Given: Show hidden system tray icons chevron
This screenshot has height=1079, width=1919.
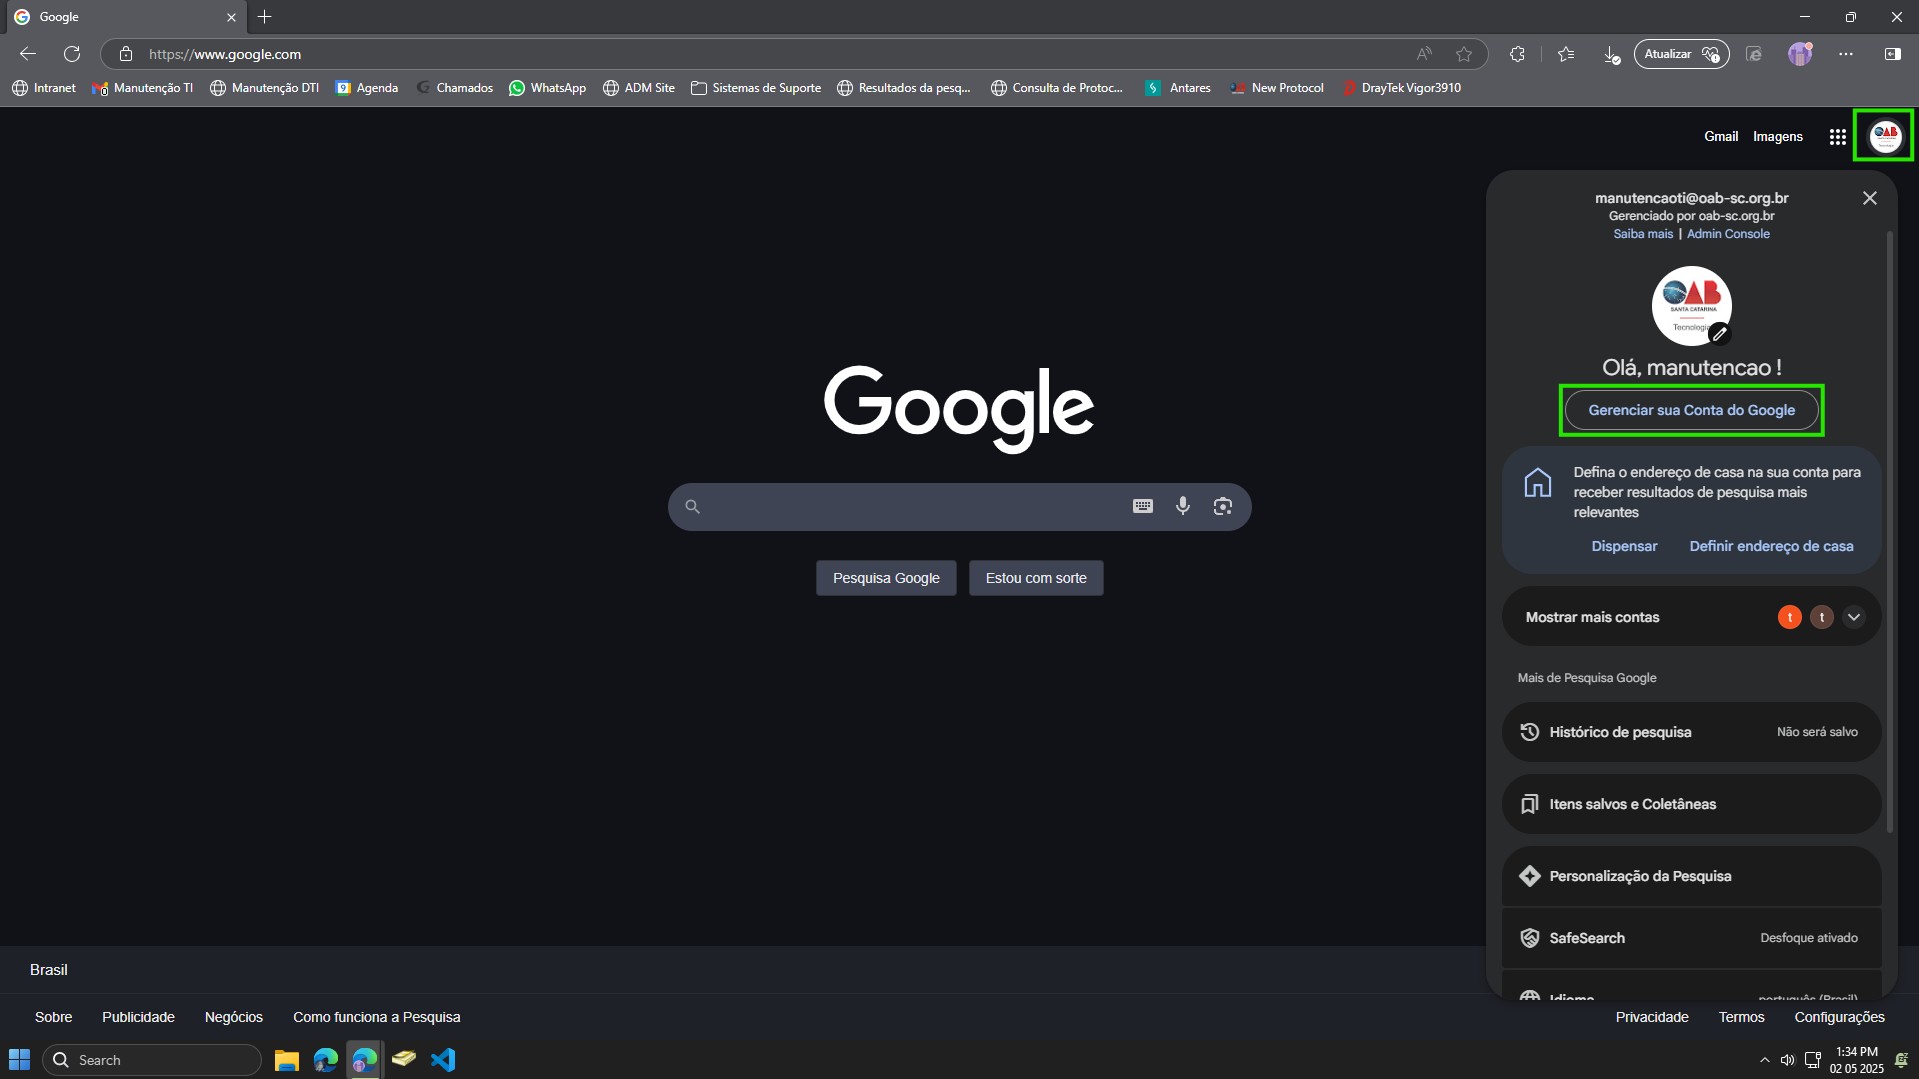Looking at the screenshot, I should (1764, 1060).
